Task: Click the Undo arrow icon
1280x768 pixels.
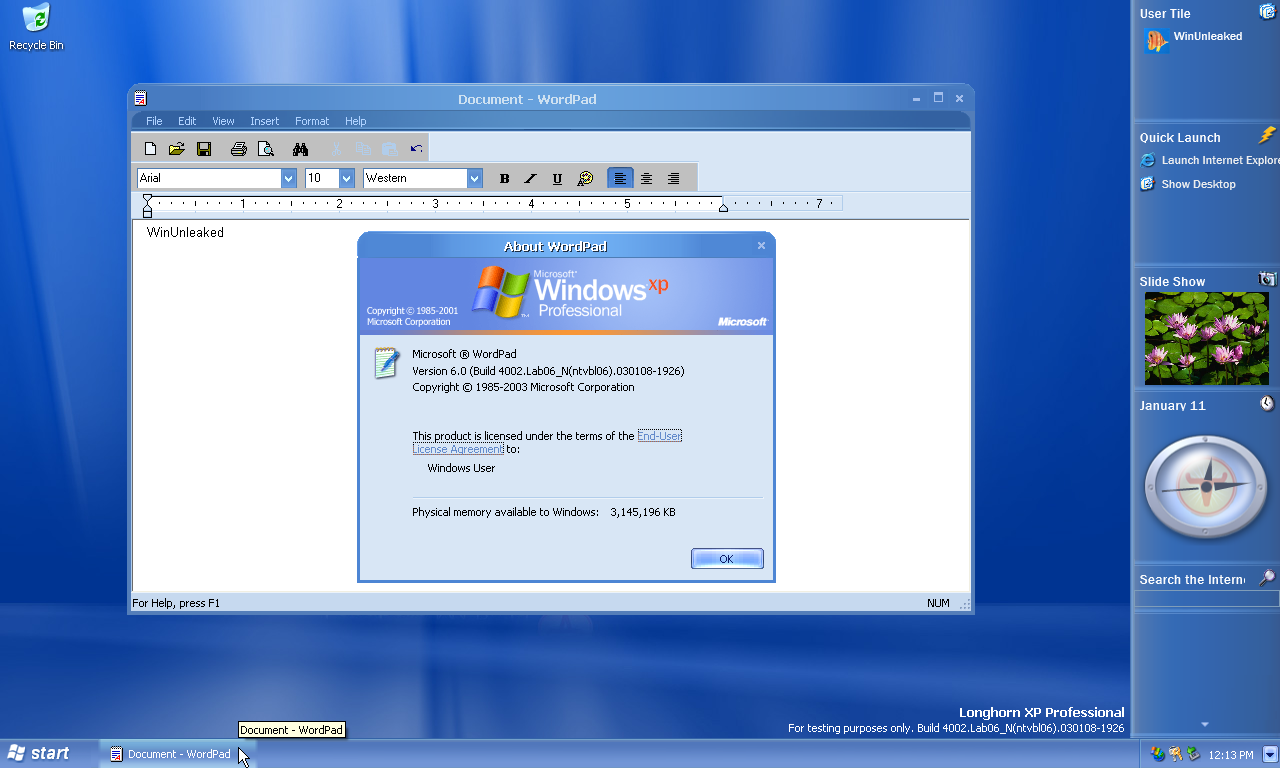Action: (x=416, y=149)
